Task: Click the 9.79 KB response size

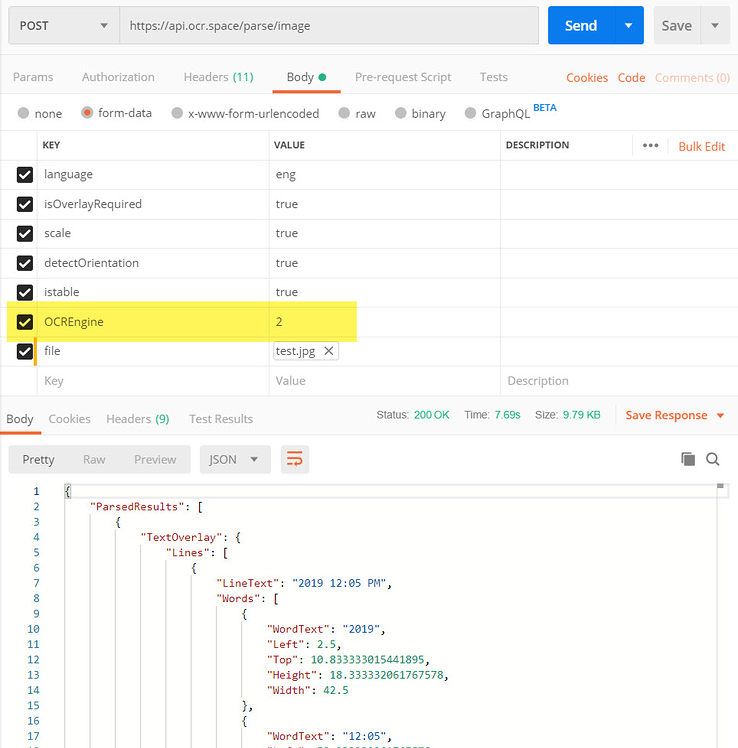Action: click(x=582, y=415)
